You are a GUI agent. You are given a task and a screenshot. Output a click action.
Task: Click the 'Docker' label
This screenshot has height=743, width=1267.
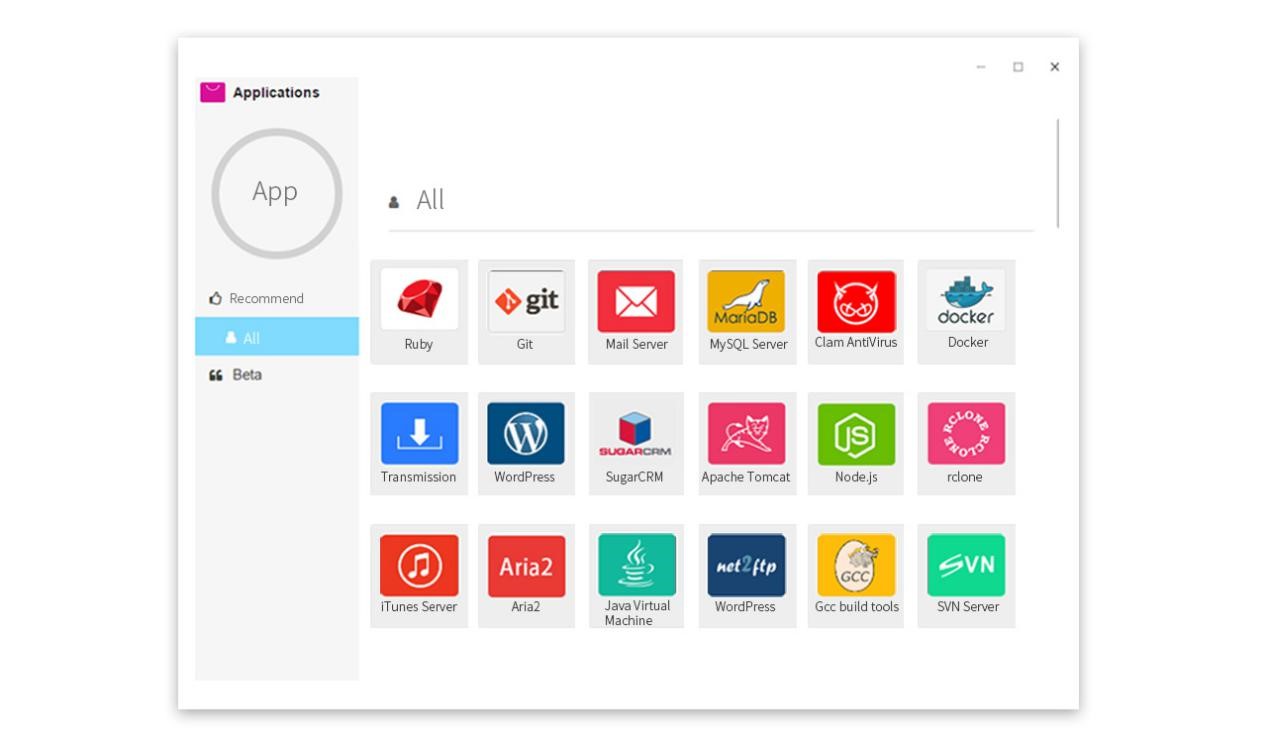click(x=968, y=342)
